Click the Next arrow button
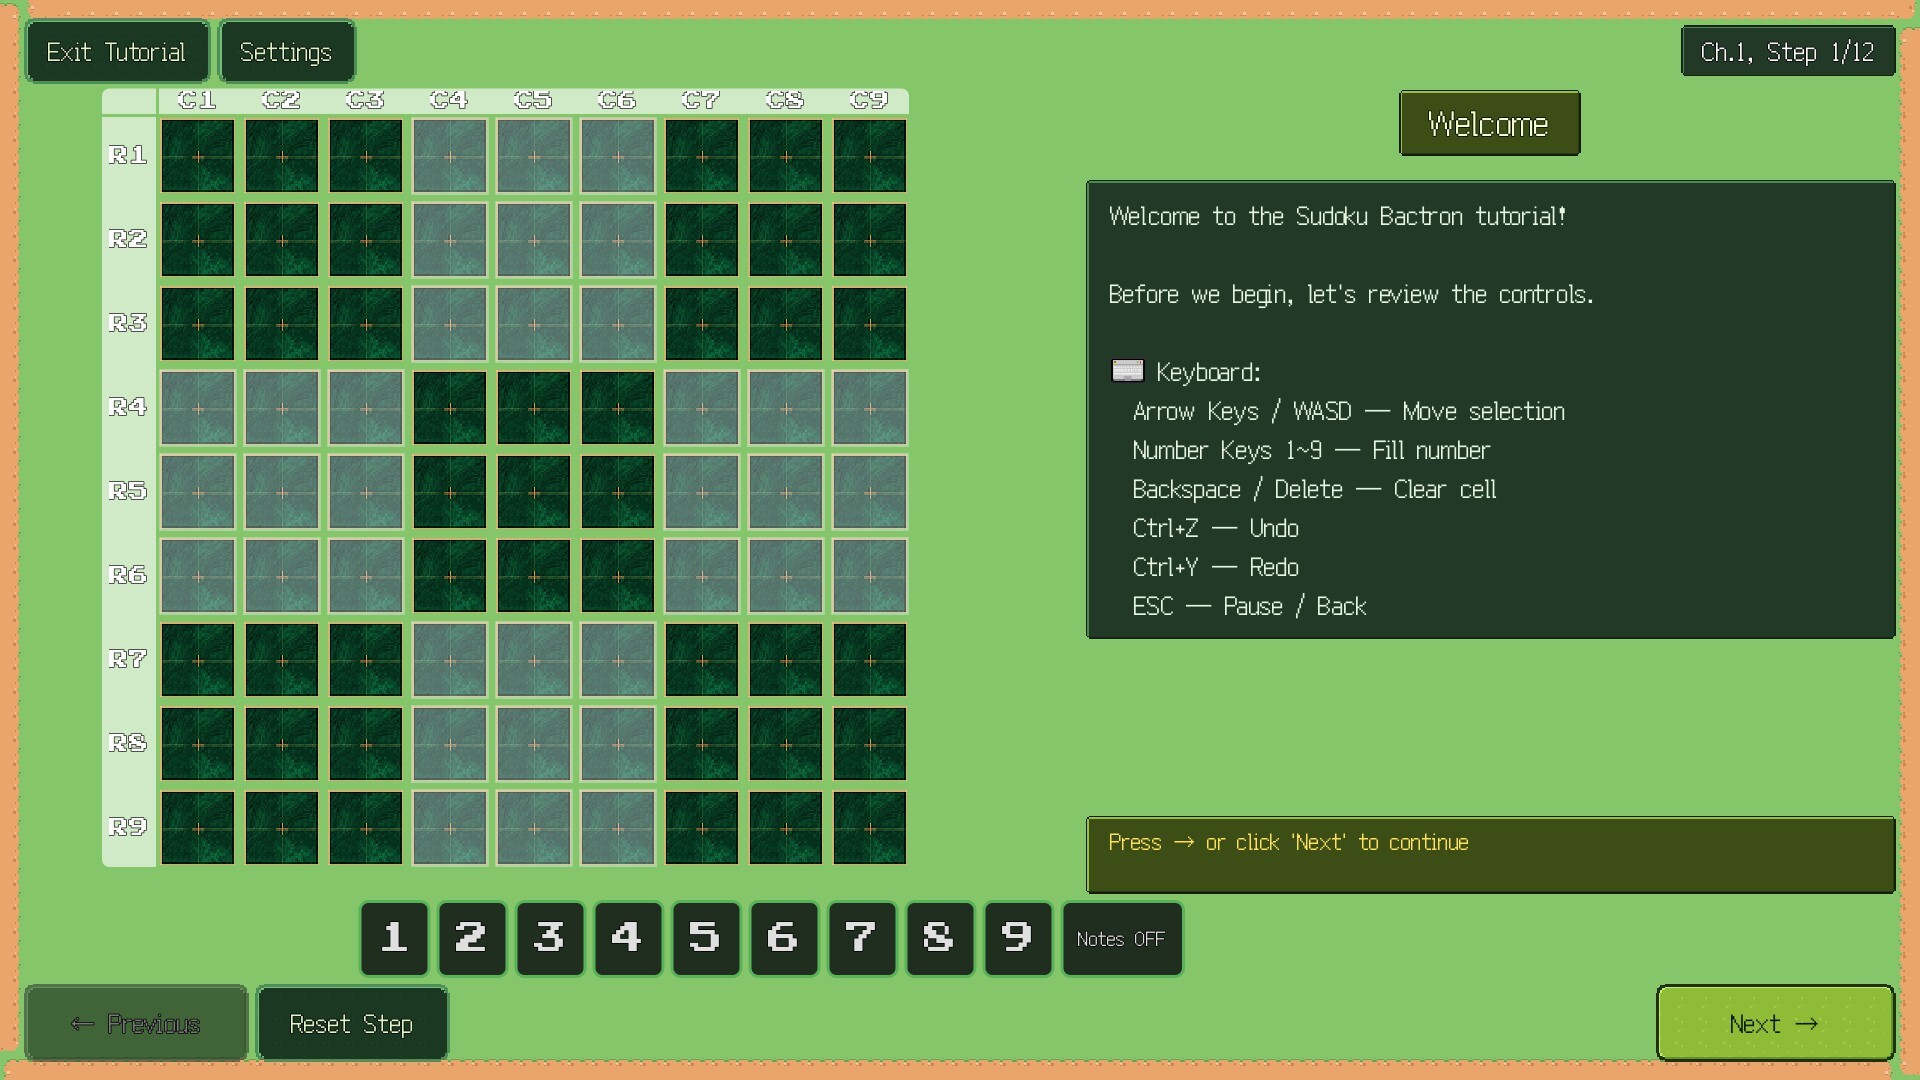The image size is (1920, 1080). coord(1775,1023)
